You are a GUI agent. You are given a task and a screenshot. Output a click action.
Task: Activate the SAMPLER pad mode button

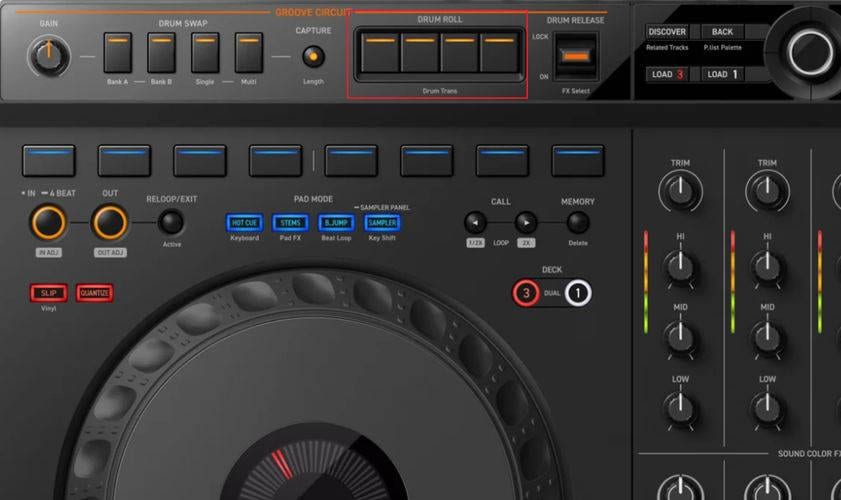(381, 223)
